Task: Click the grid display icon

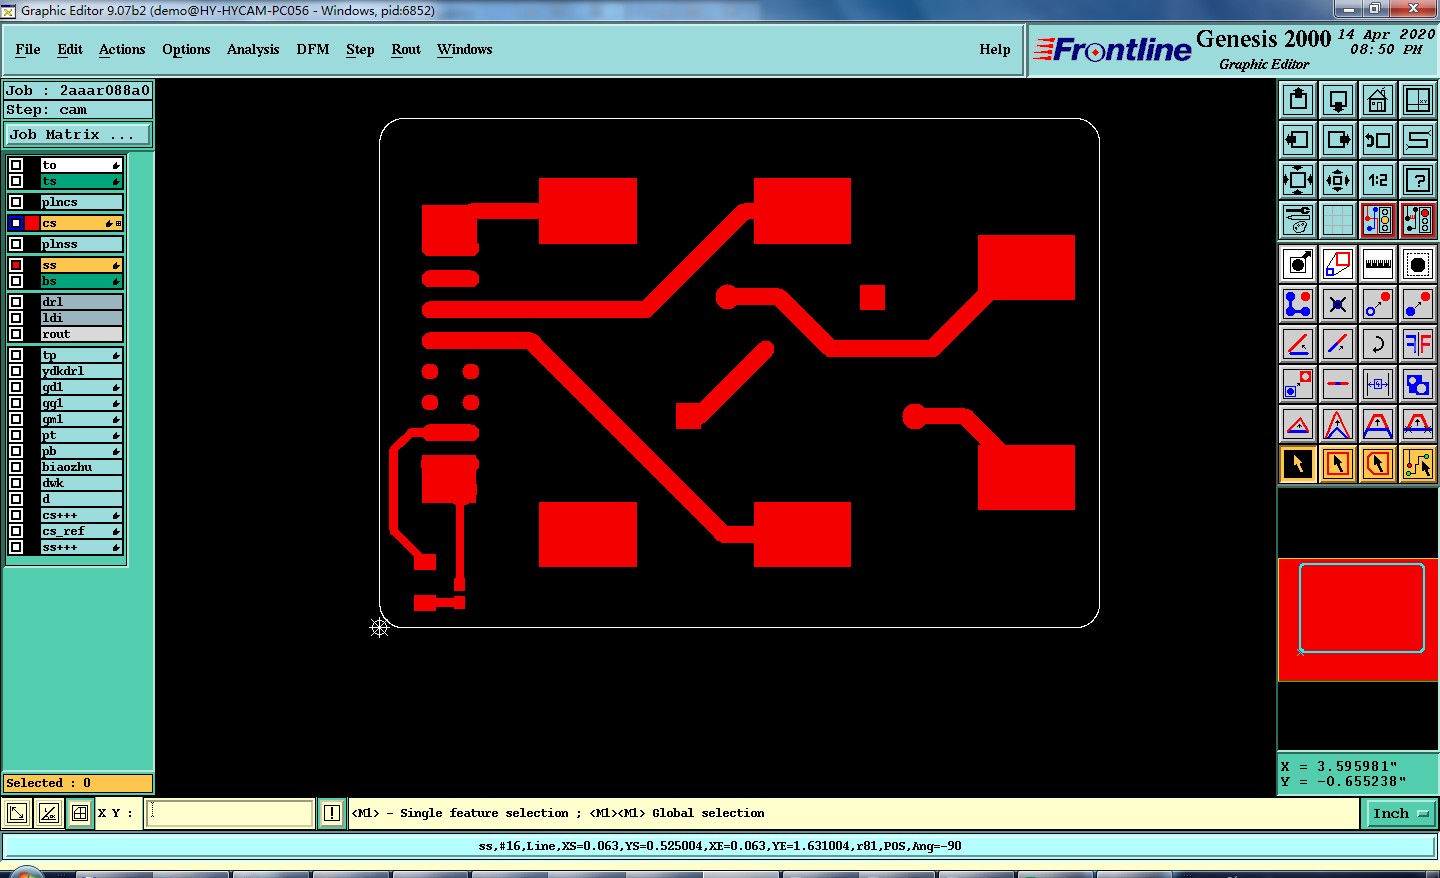Action: [1338, 220]
